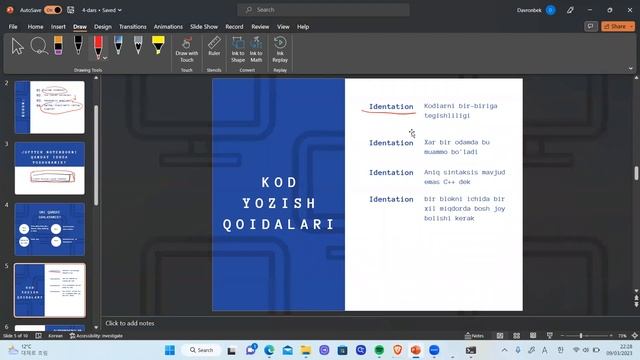Click the pen icon in title bar
This screenshot has width=640, height=360.
coord(570,10)
